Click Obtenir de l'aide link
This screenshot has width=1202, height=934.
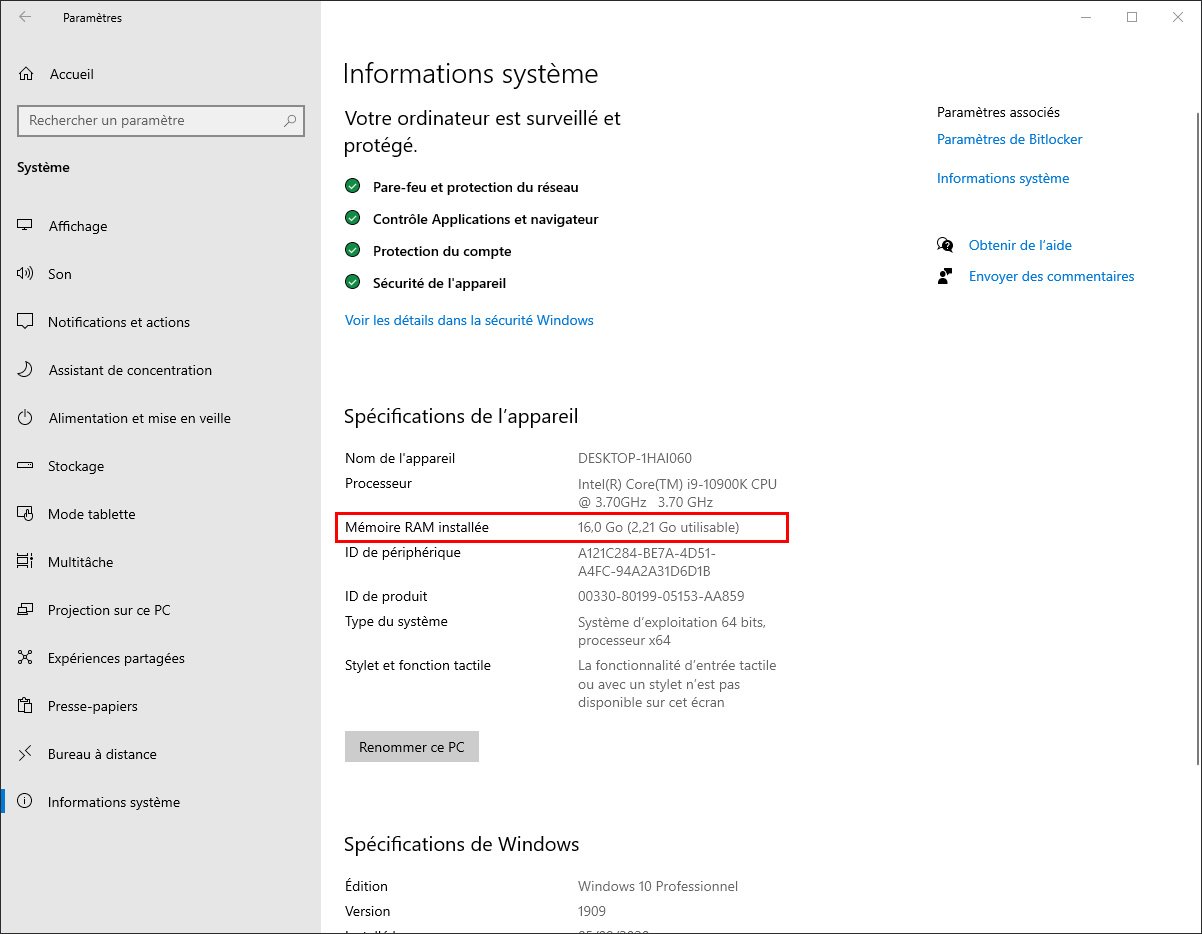coord(1020,245)
